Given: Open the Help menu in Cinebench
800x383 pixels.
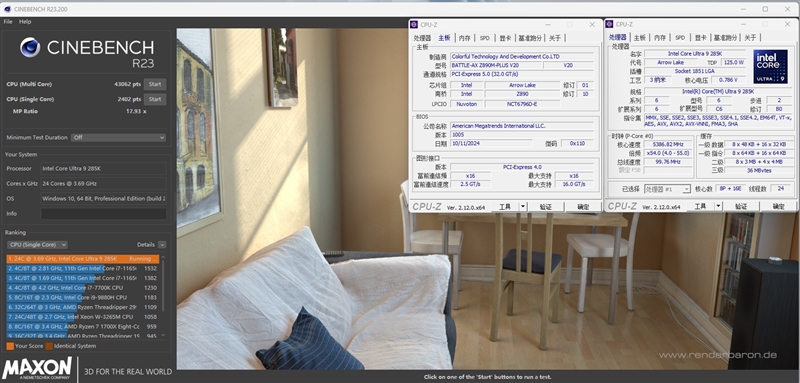Looking at the screenshot, I should 25,22.
